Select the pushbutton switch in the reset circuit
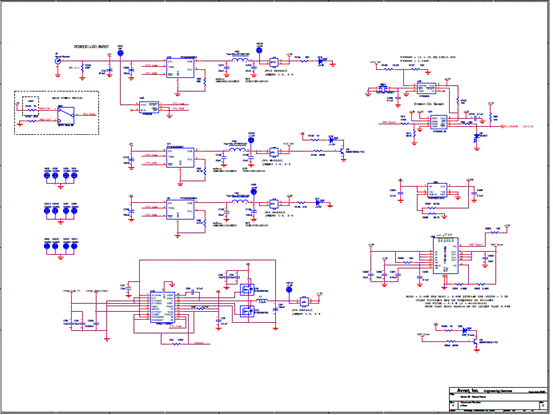Viewport: 553px width, 415px height. point(382,88)
